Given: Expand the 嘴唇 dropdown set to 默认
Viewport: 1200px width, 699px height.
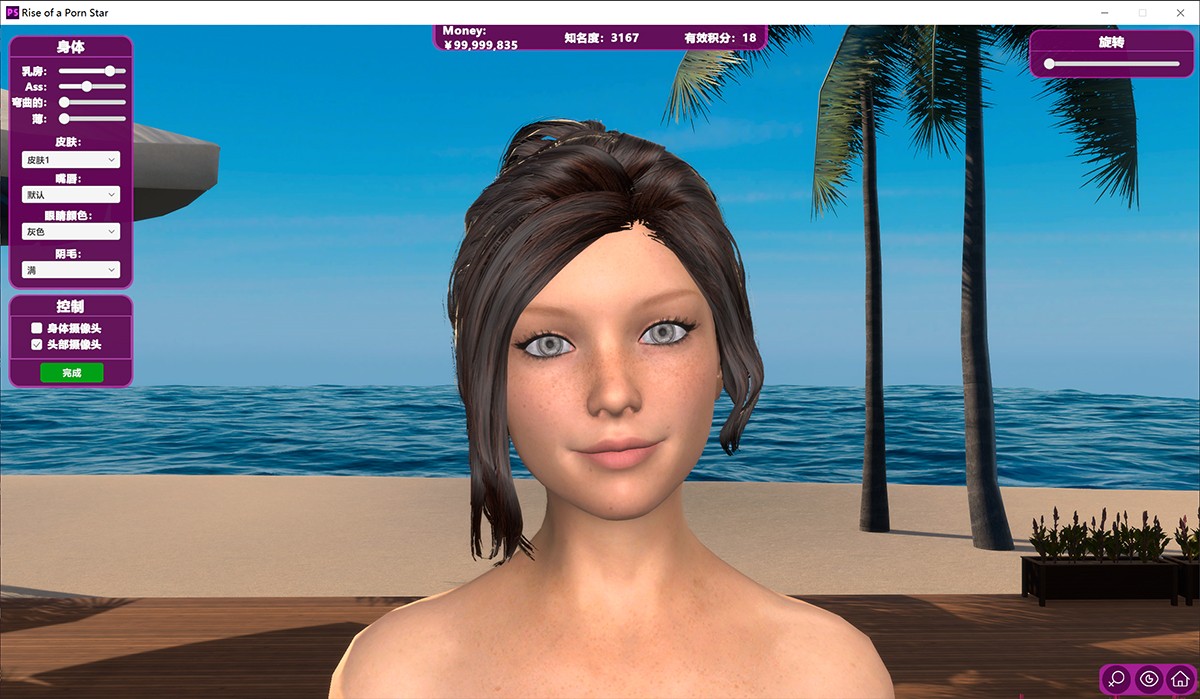Looking at the screenshot, I should [x=70, y=195].
